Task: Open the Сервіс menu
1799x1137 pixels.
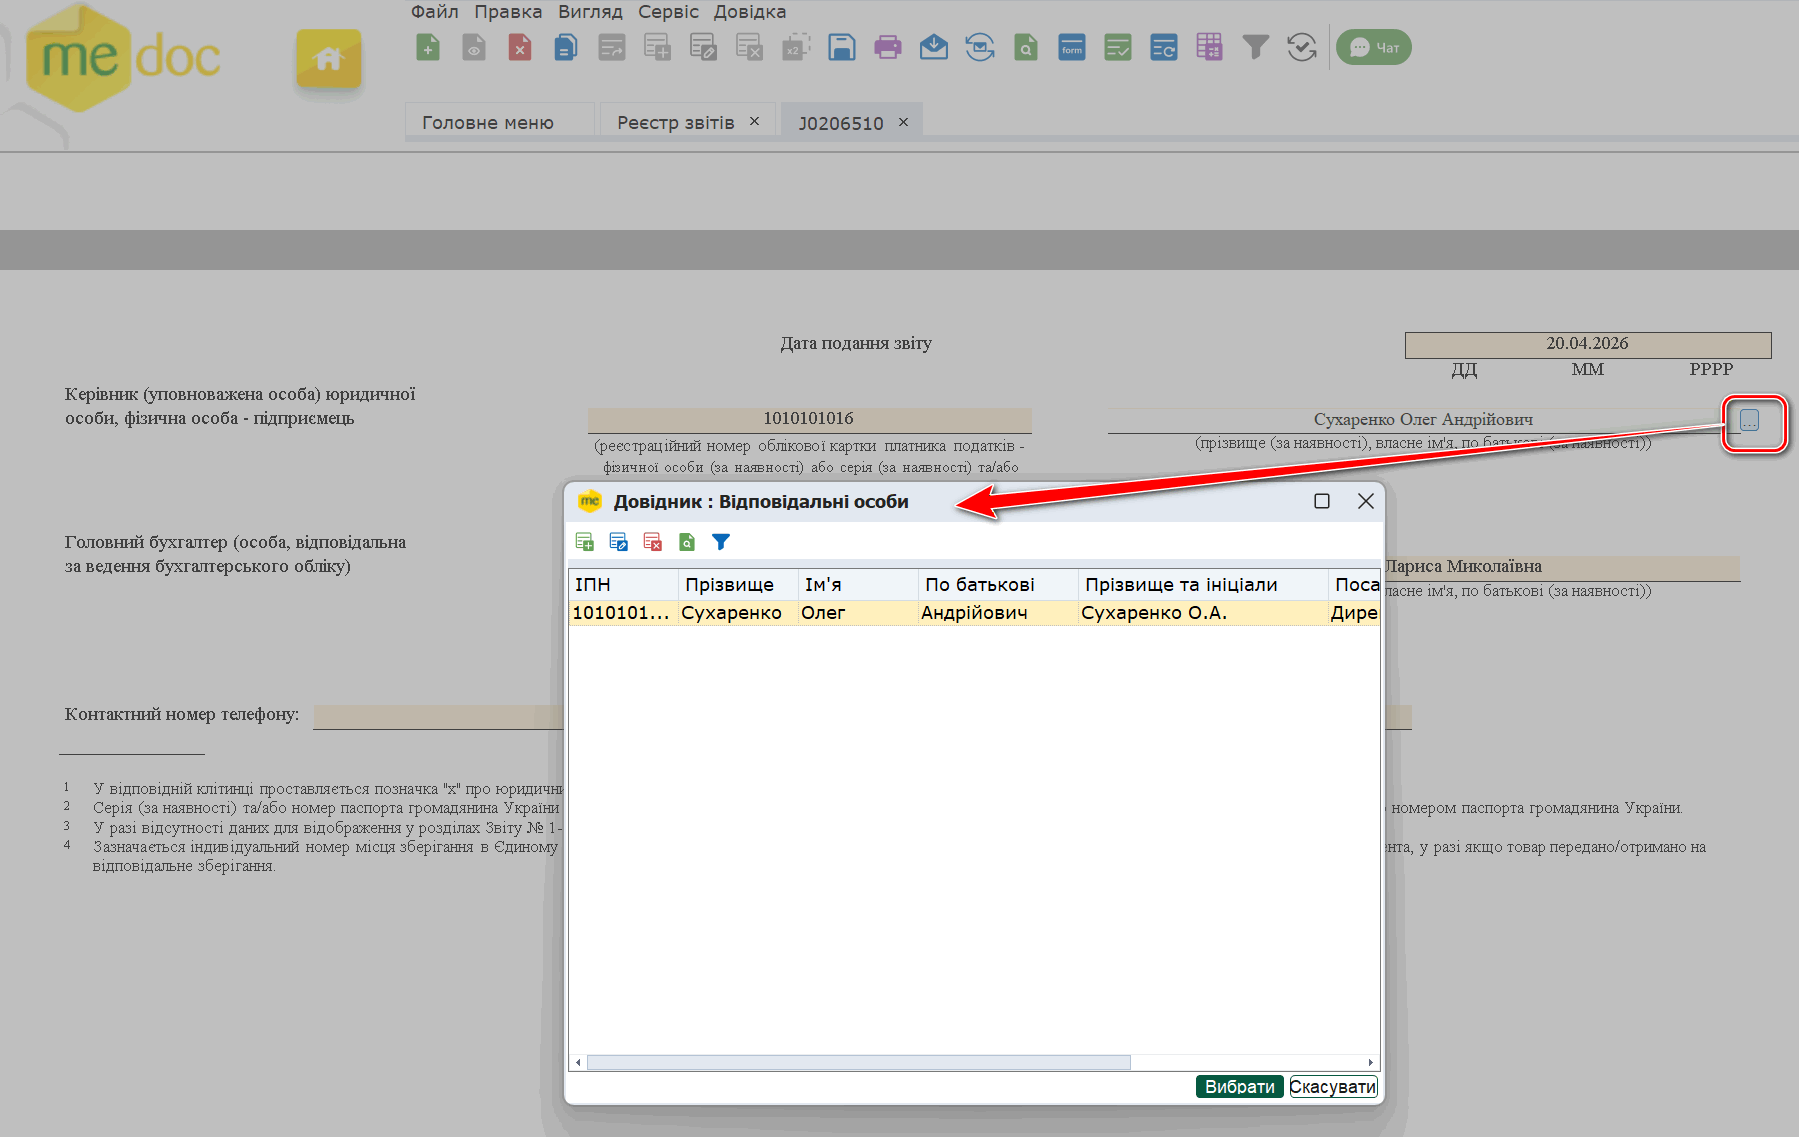Action: (668, 12)
